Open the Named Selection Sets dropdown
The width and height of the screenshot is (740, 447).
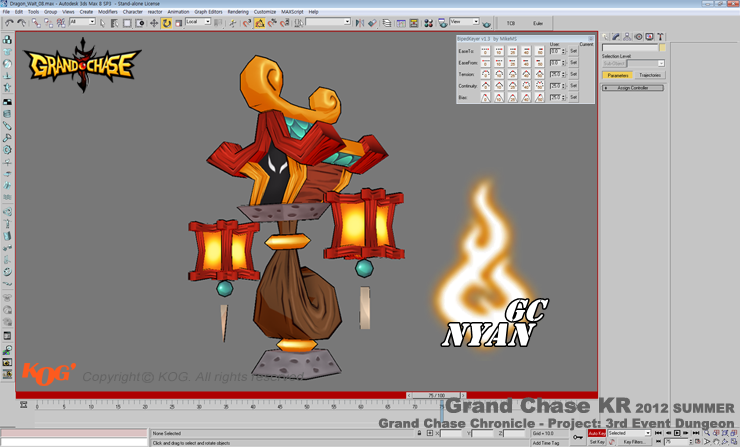(x=328, y=22)
